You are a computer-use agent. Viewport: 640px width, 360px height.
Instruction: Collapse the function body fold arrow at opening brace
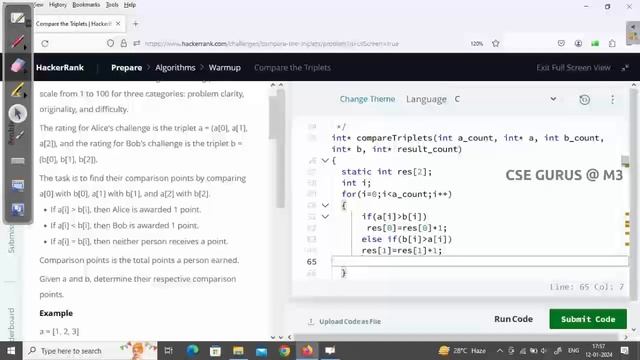(325, 160)
